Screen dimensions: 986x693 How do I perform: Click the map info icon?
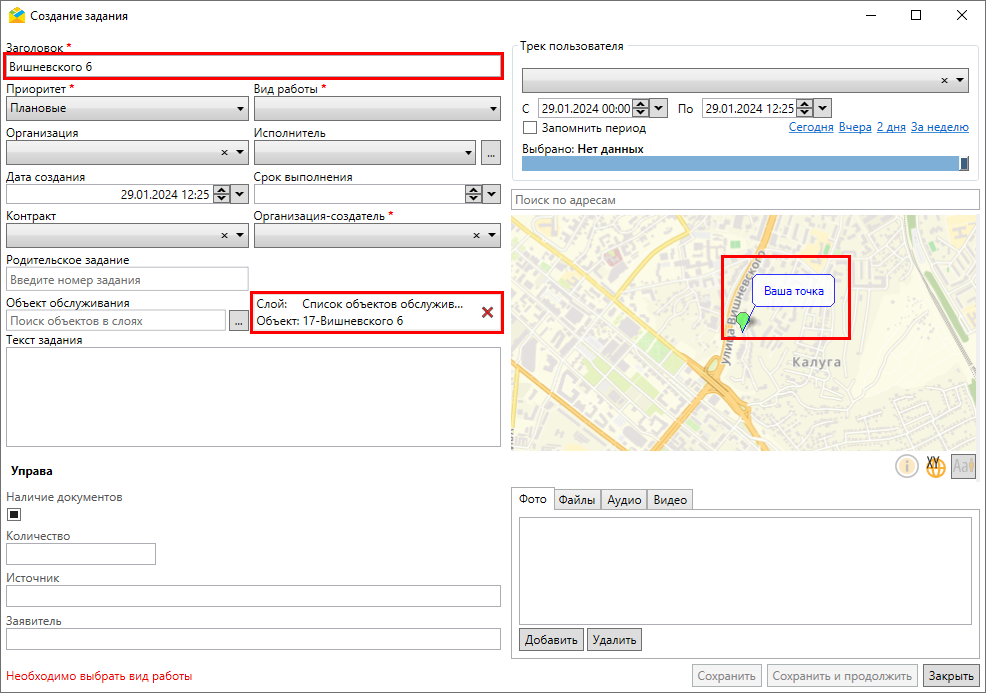tap(907, 466)
